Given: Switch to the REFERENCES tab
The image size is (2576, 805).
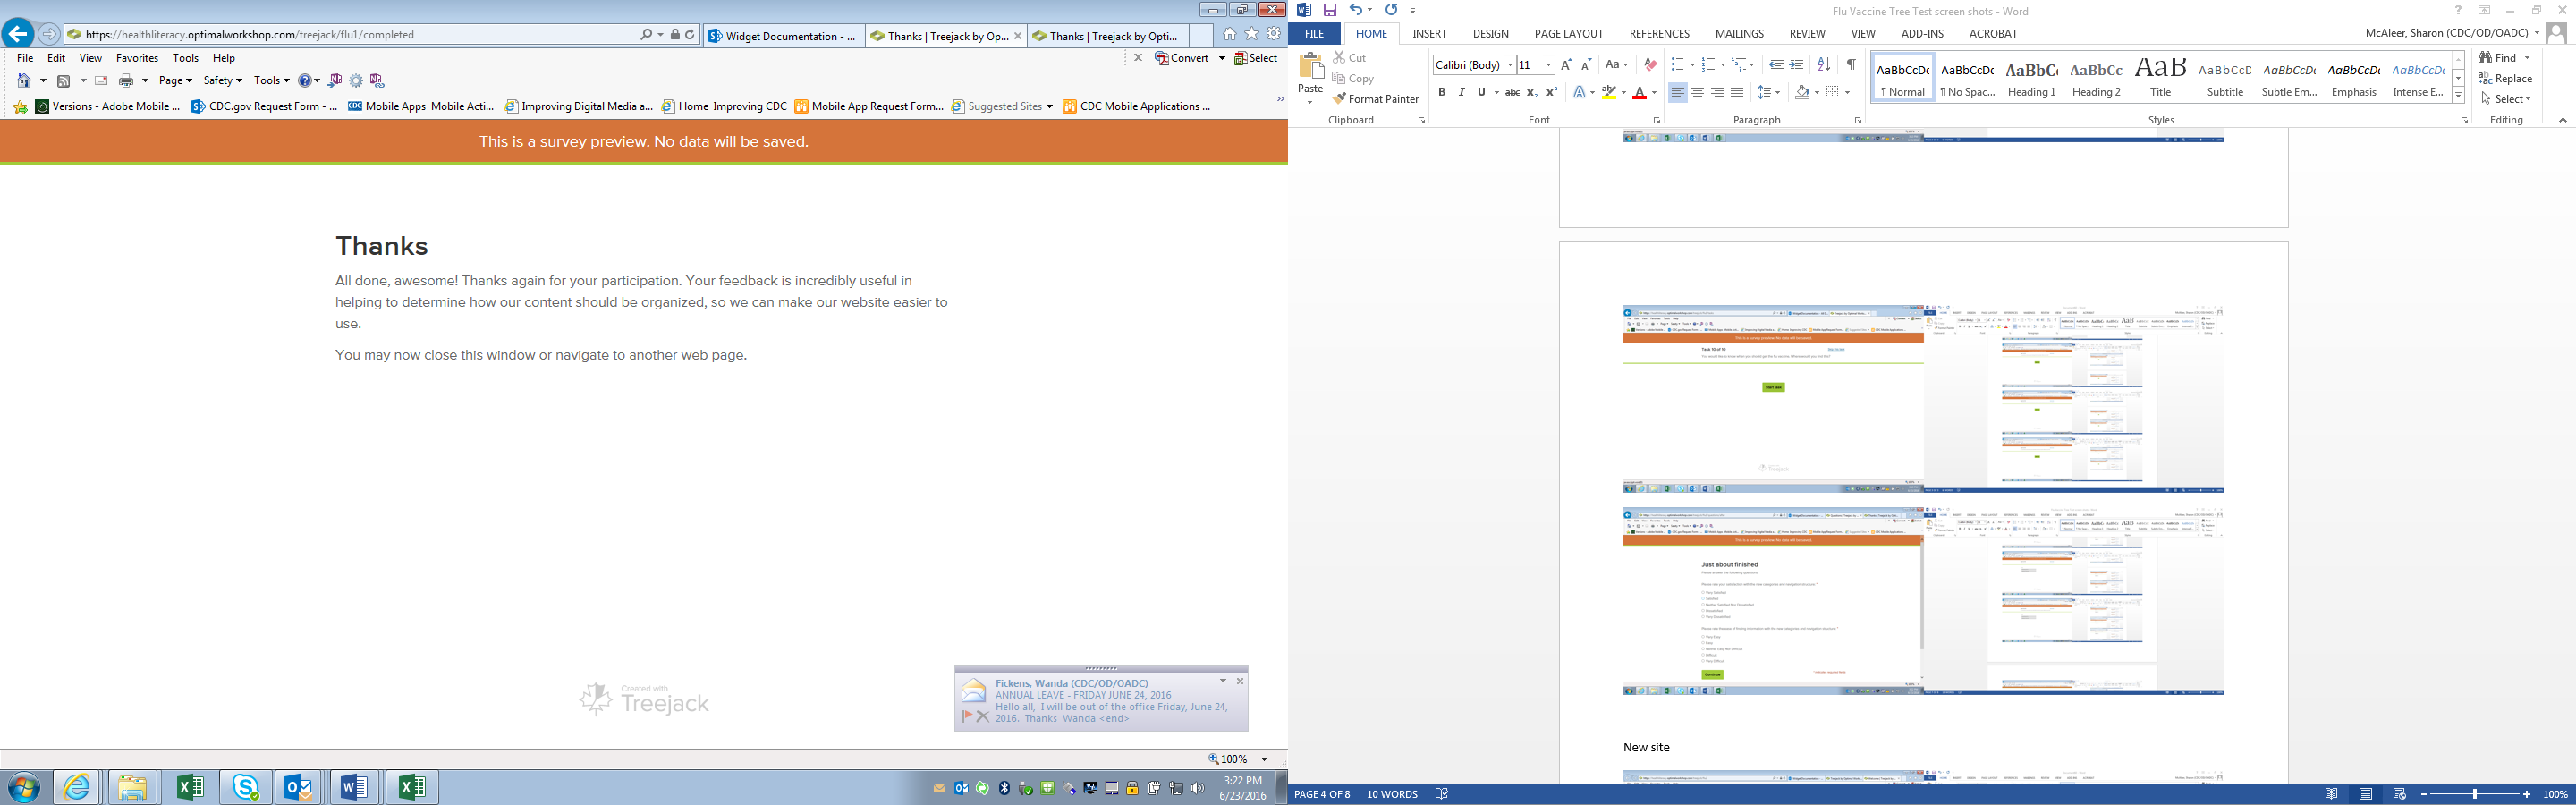Looking at the screenshot, I should [1659, 34].
